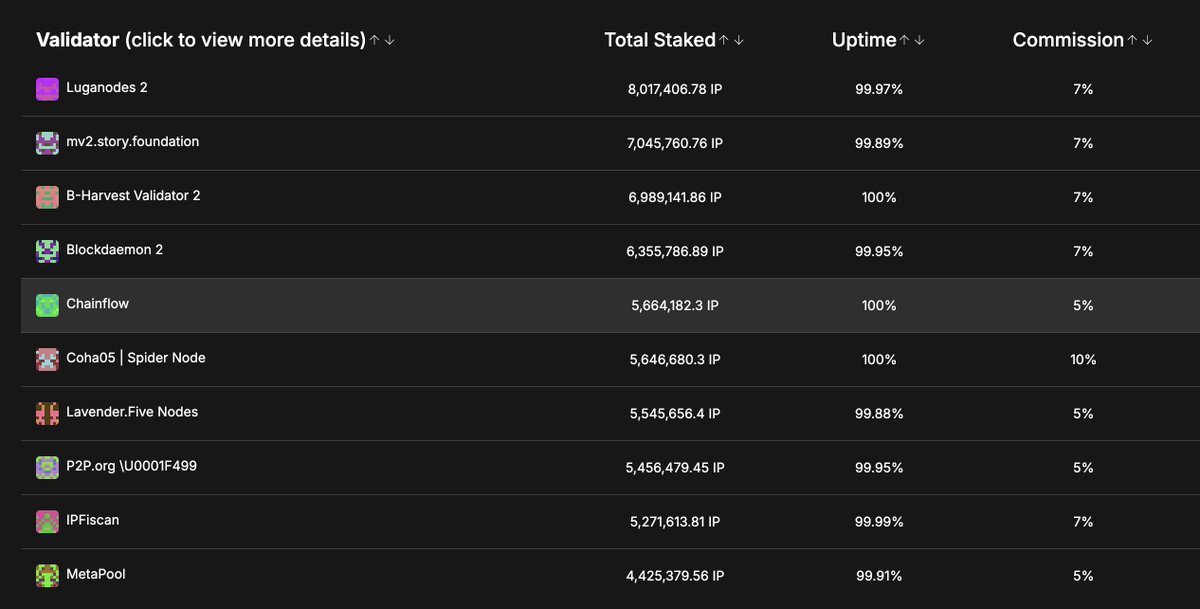Click the 7,045,760.76 IP staked value

[675, 143]
